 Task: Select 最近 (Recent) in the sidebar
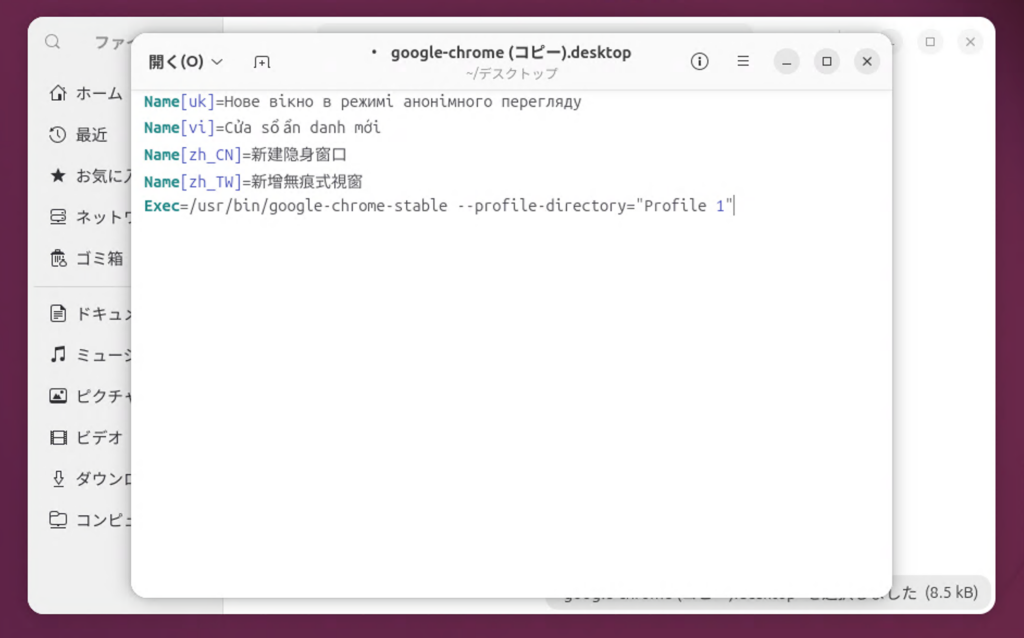point(88,134)
